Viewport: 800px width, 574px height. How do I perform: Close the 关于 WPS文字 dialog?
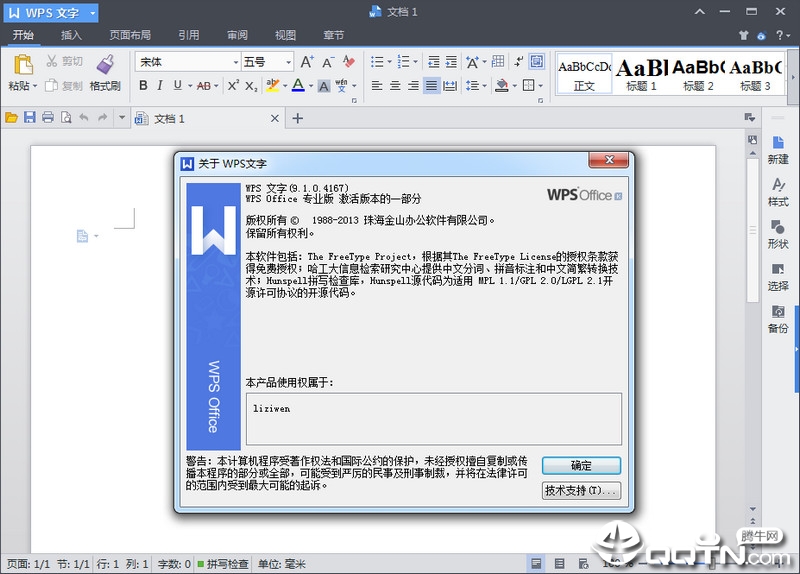click(608, 160)
